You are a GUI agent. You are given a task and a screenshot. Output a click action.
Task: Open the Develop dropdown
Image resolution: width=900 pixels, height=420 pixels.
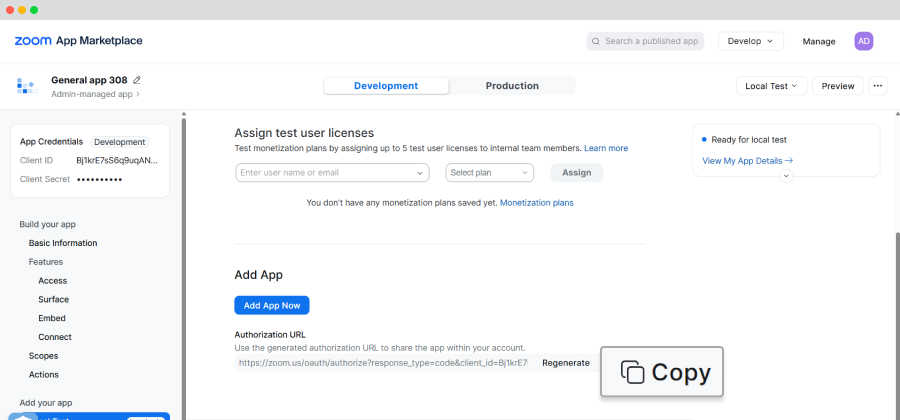(x=751, y=41)
